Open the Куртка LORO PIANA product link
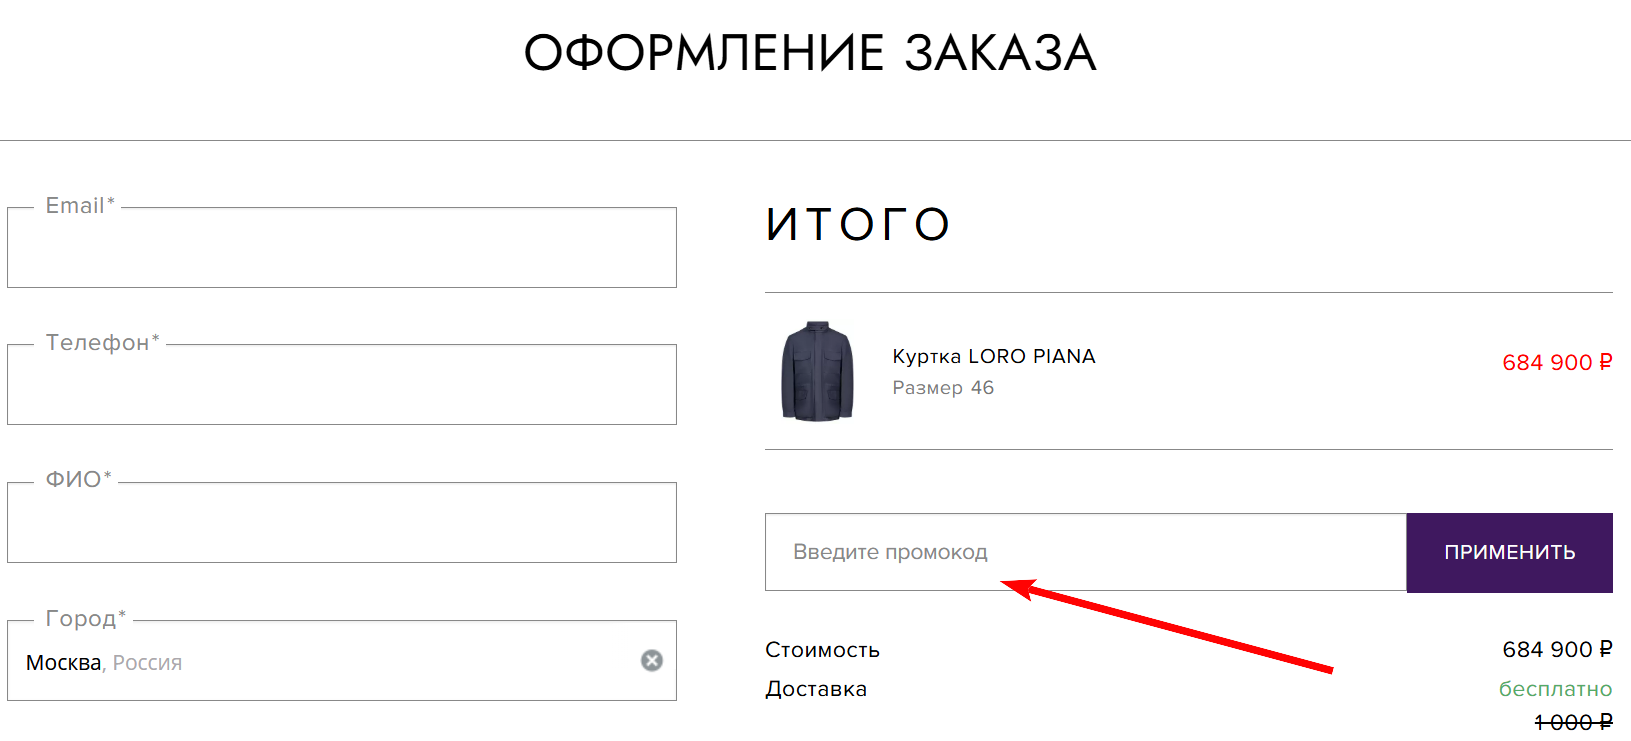 [993, 357]
